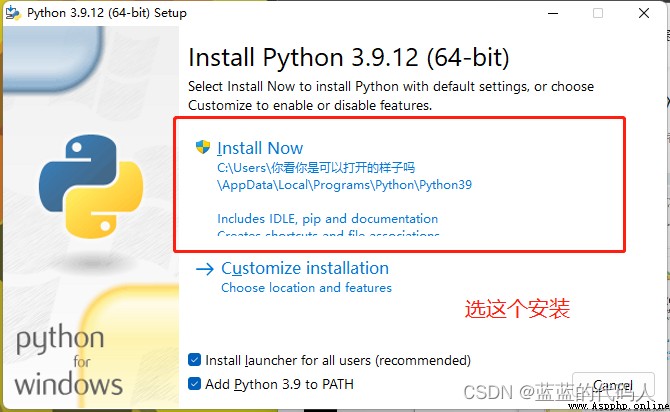Choose Install Now to start default installation
This screenshot has width=670, height=412.
click(260, 148)
